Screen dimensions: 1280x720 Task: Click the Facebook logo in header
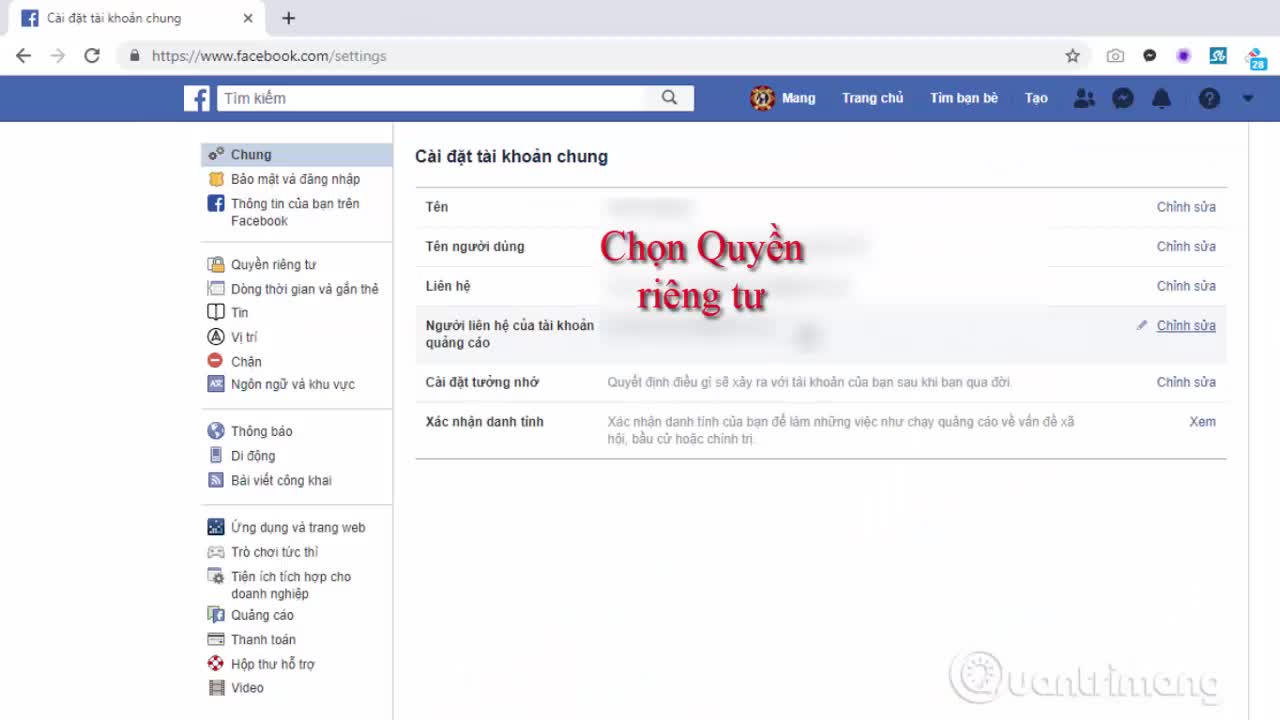tap(197, 98)
